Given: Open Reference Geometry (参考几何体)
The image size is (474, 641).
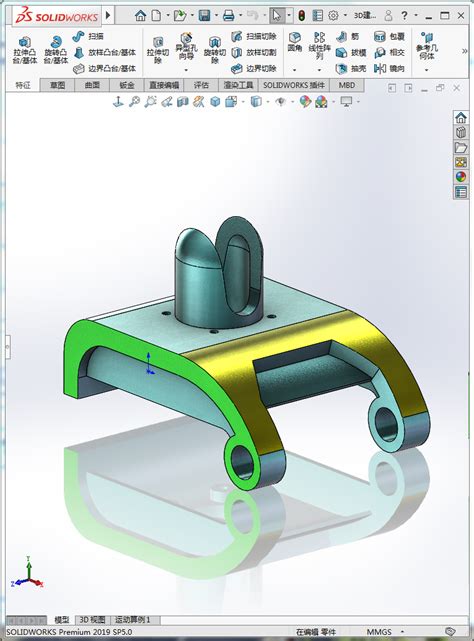Looking at the screenshot, I should [427, 46].
